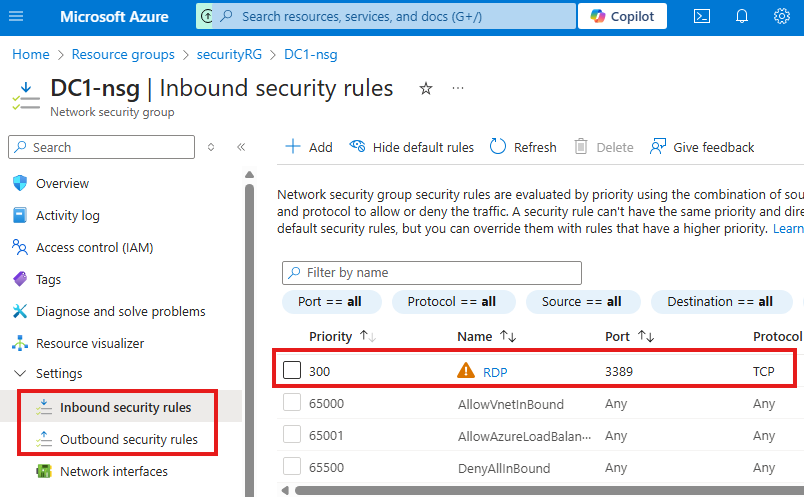This screenshot has width=804, height=497.
Task: Click the RDP warning triangle icon
Action: coord(466,370)
